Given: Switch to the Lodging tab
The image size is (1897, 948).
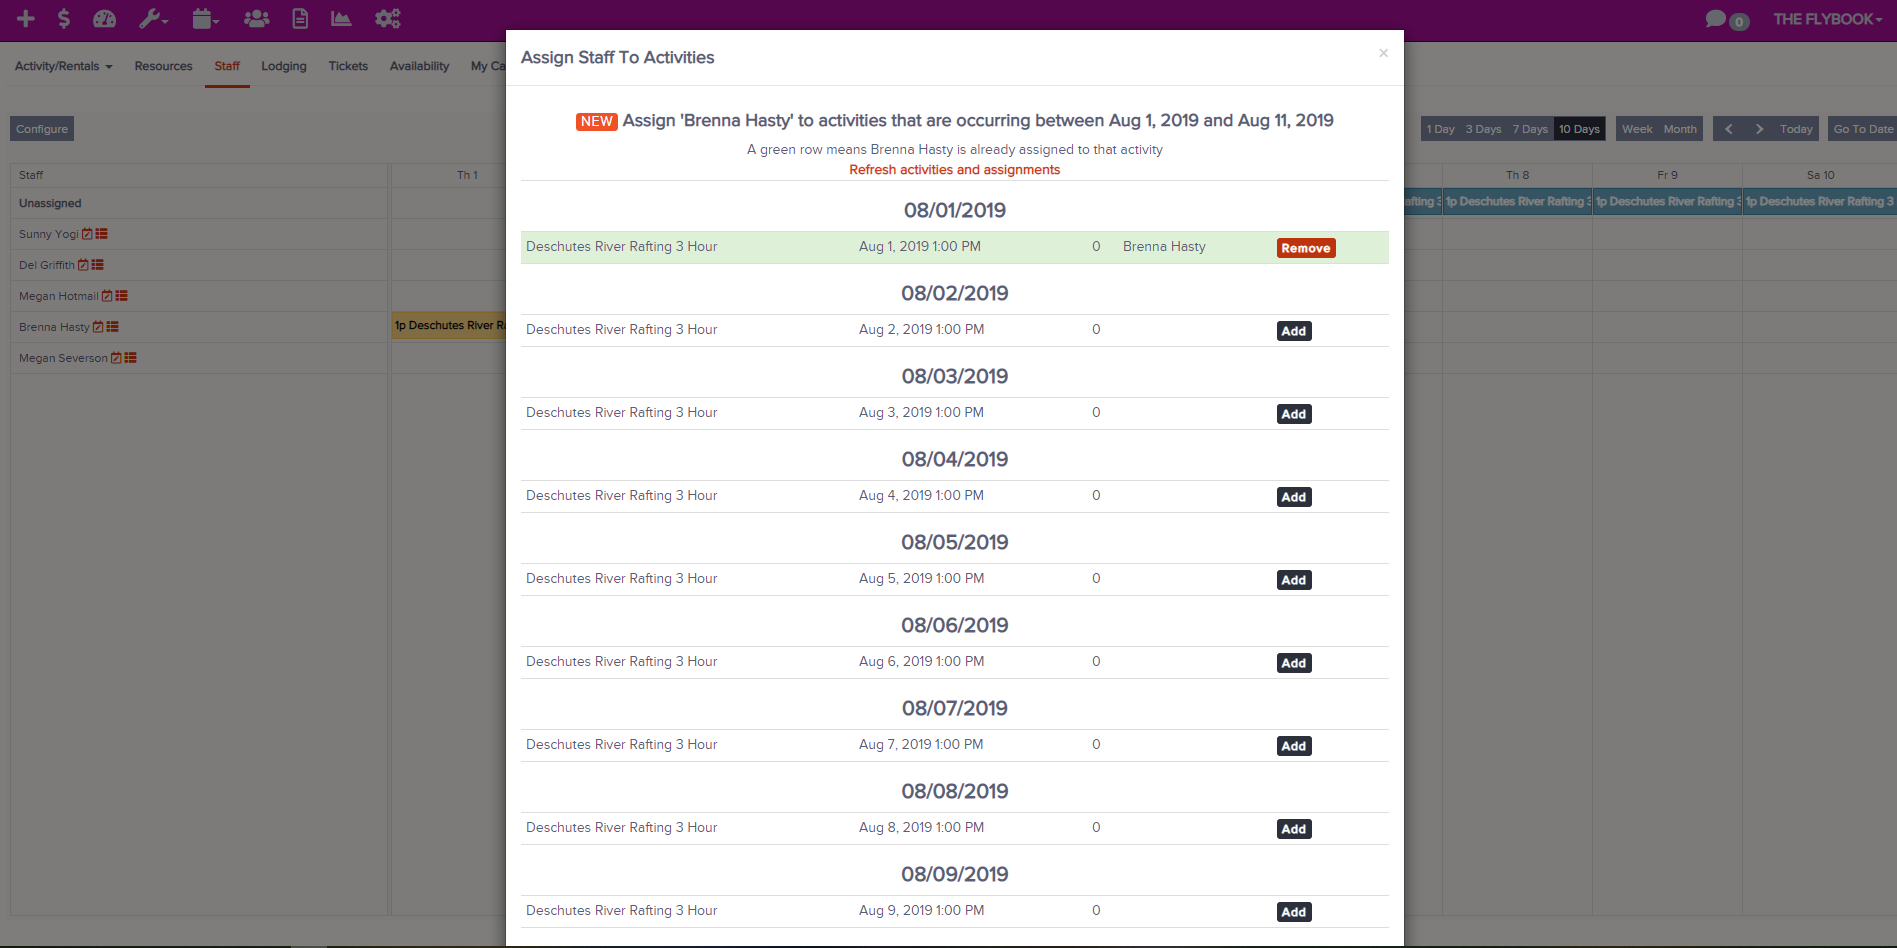Looking at the screenshot, I should point(284,66).
